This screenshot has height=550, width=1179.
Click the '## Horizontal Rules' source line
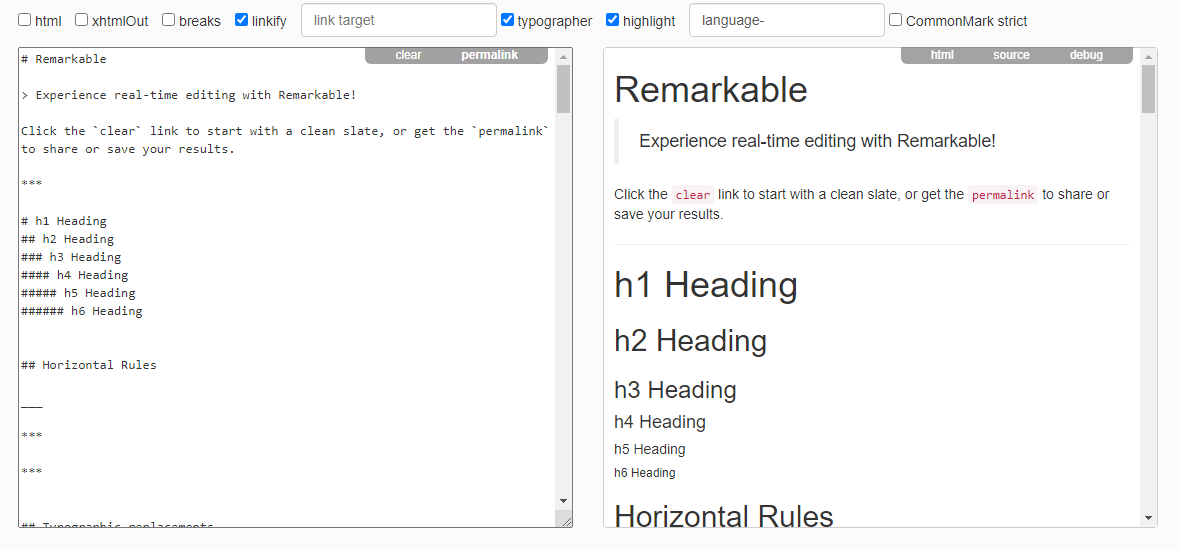(89, 365)
